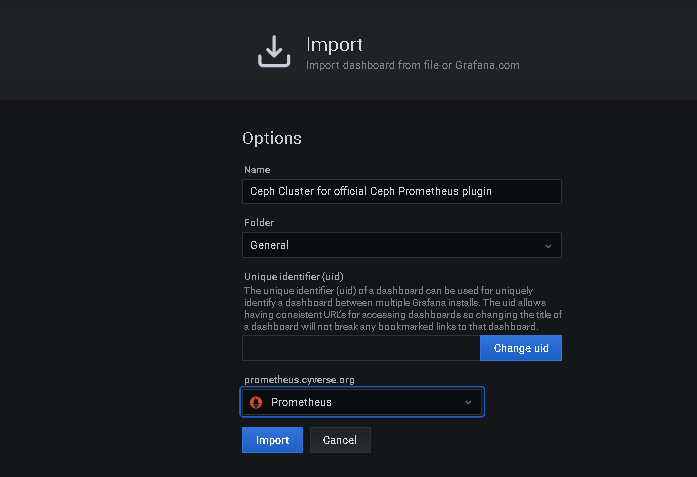Click the Prometheus flame logo icon
The width and height of the screenshot is (697, 477).
tap(256, 402)
